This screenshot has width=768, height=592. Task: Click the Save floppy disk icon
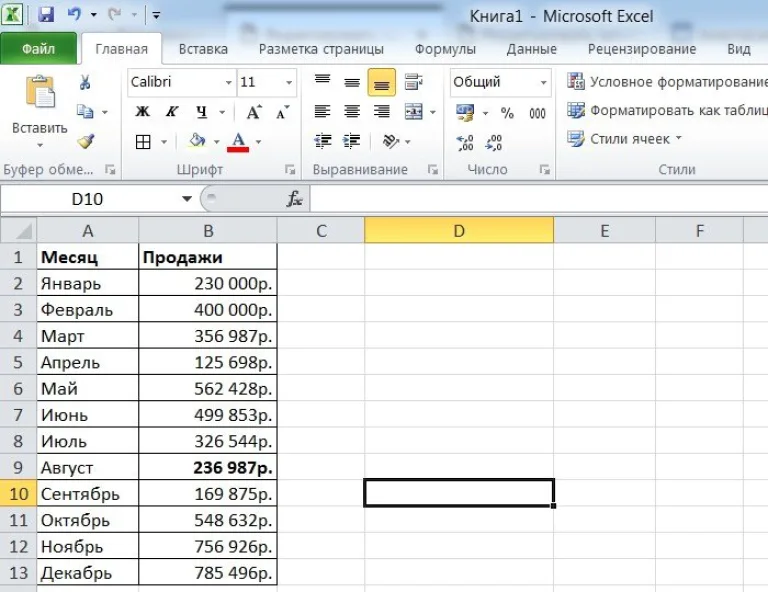click(x=46, y=15)
